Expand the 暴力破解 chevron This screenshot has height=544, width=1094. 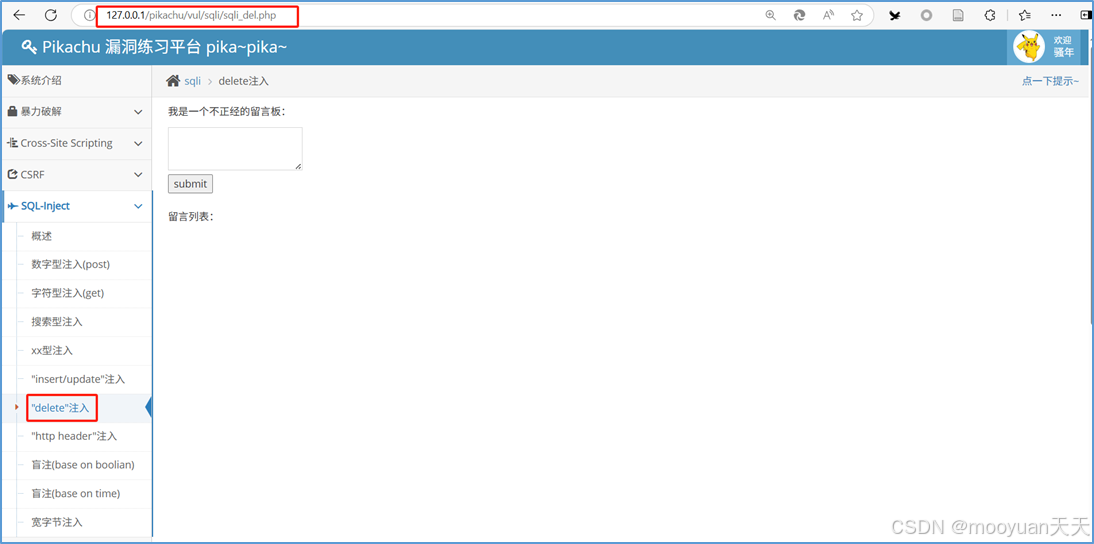coord(138,112)
